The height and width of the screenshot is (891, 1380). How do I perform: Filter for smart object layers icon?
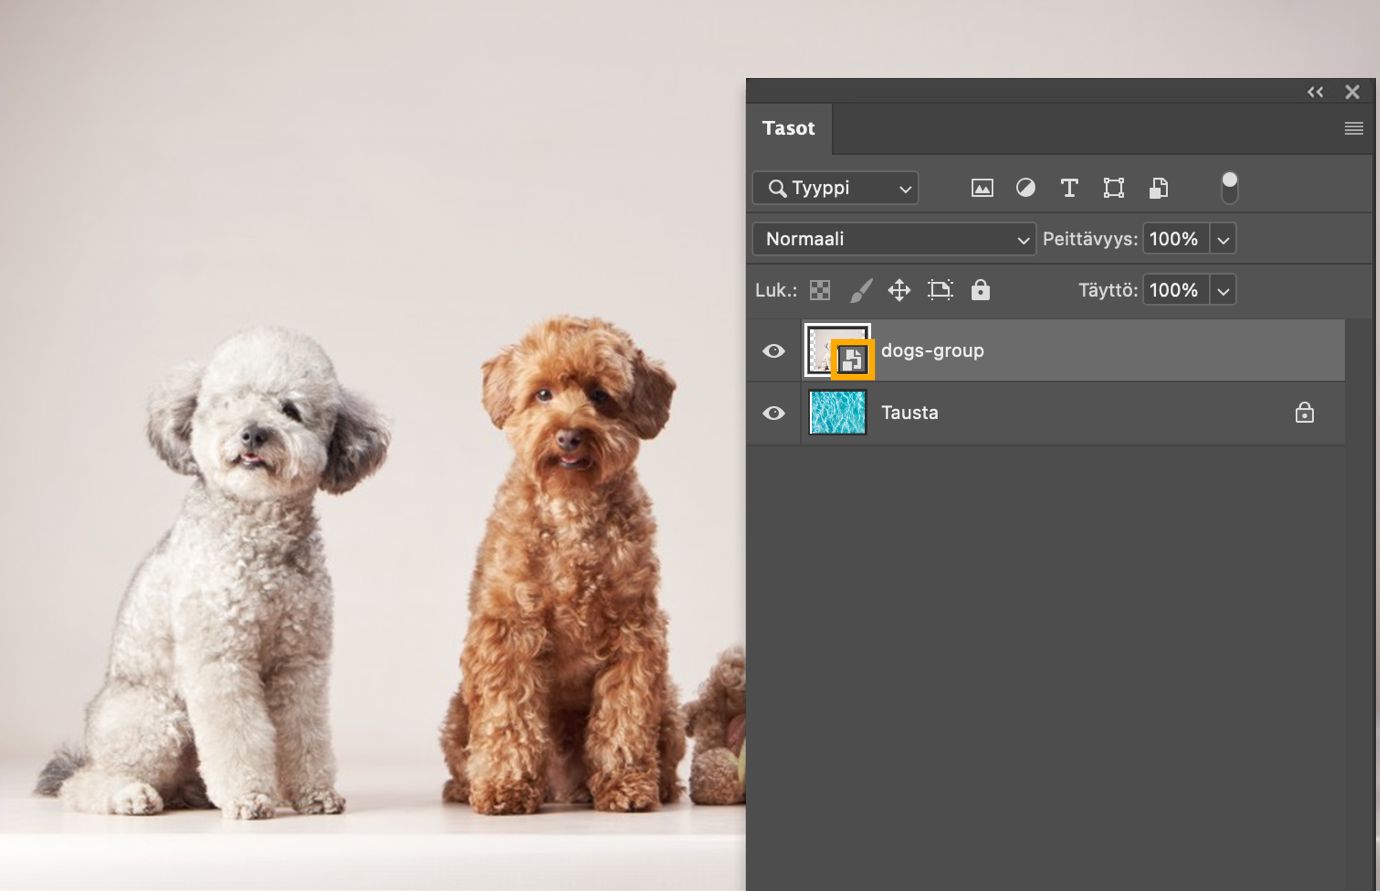click(x=1158, y=188)
